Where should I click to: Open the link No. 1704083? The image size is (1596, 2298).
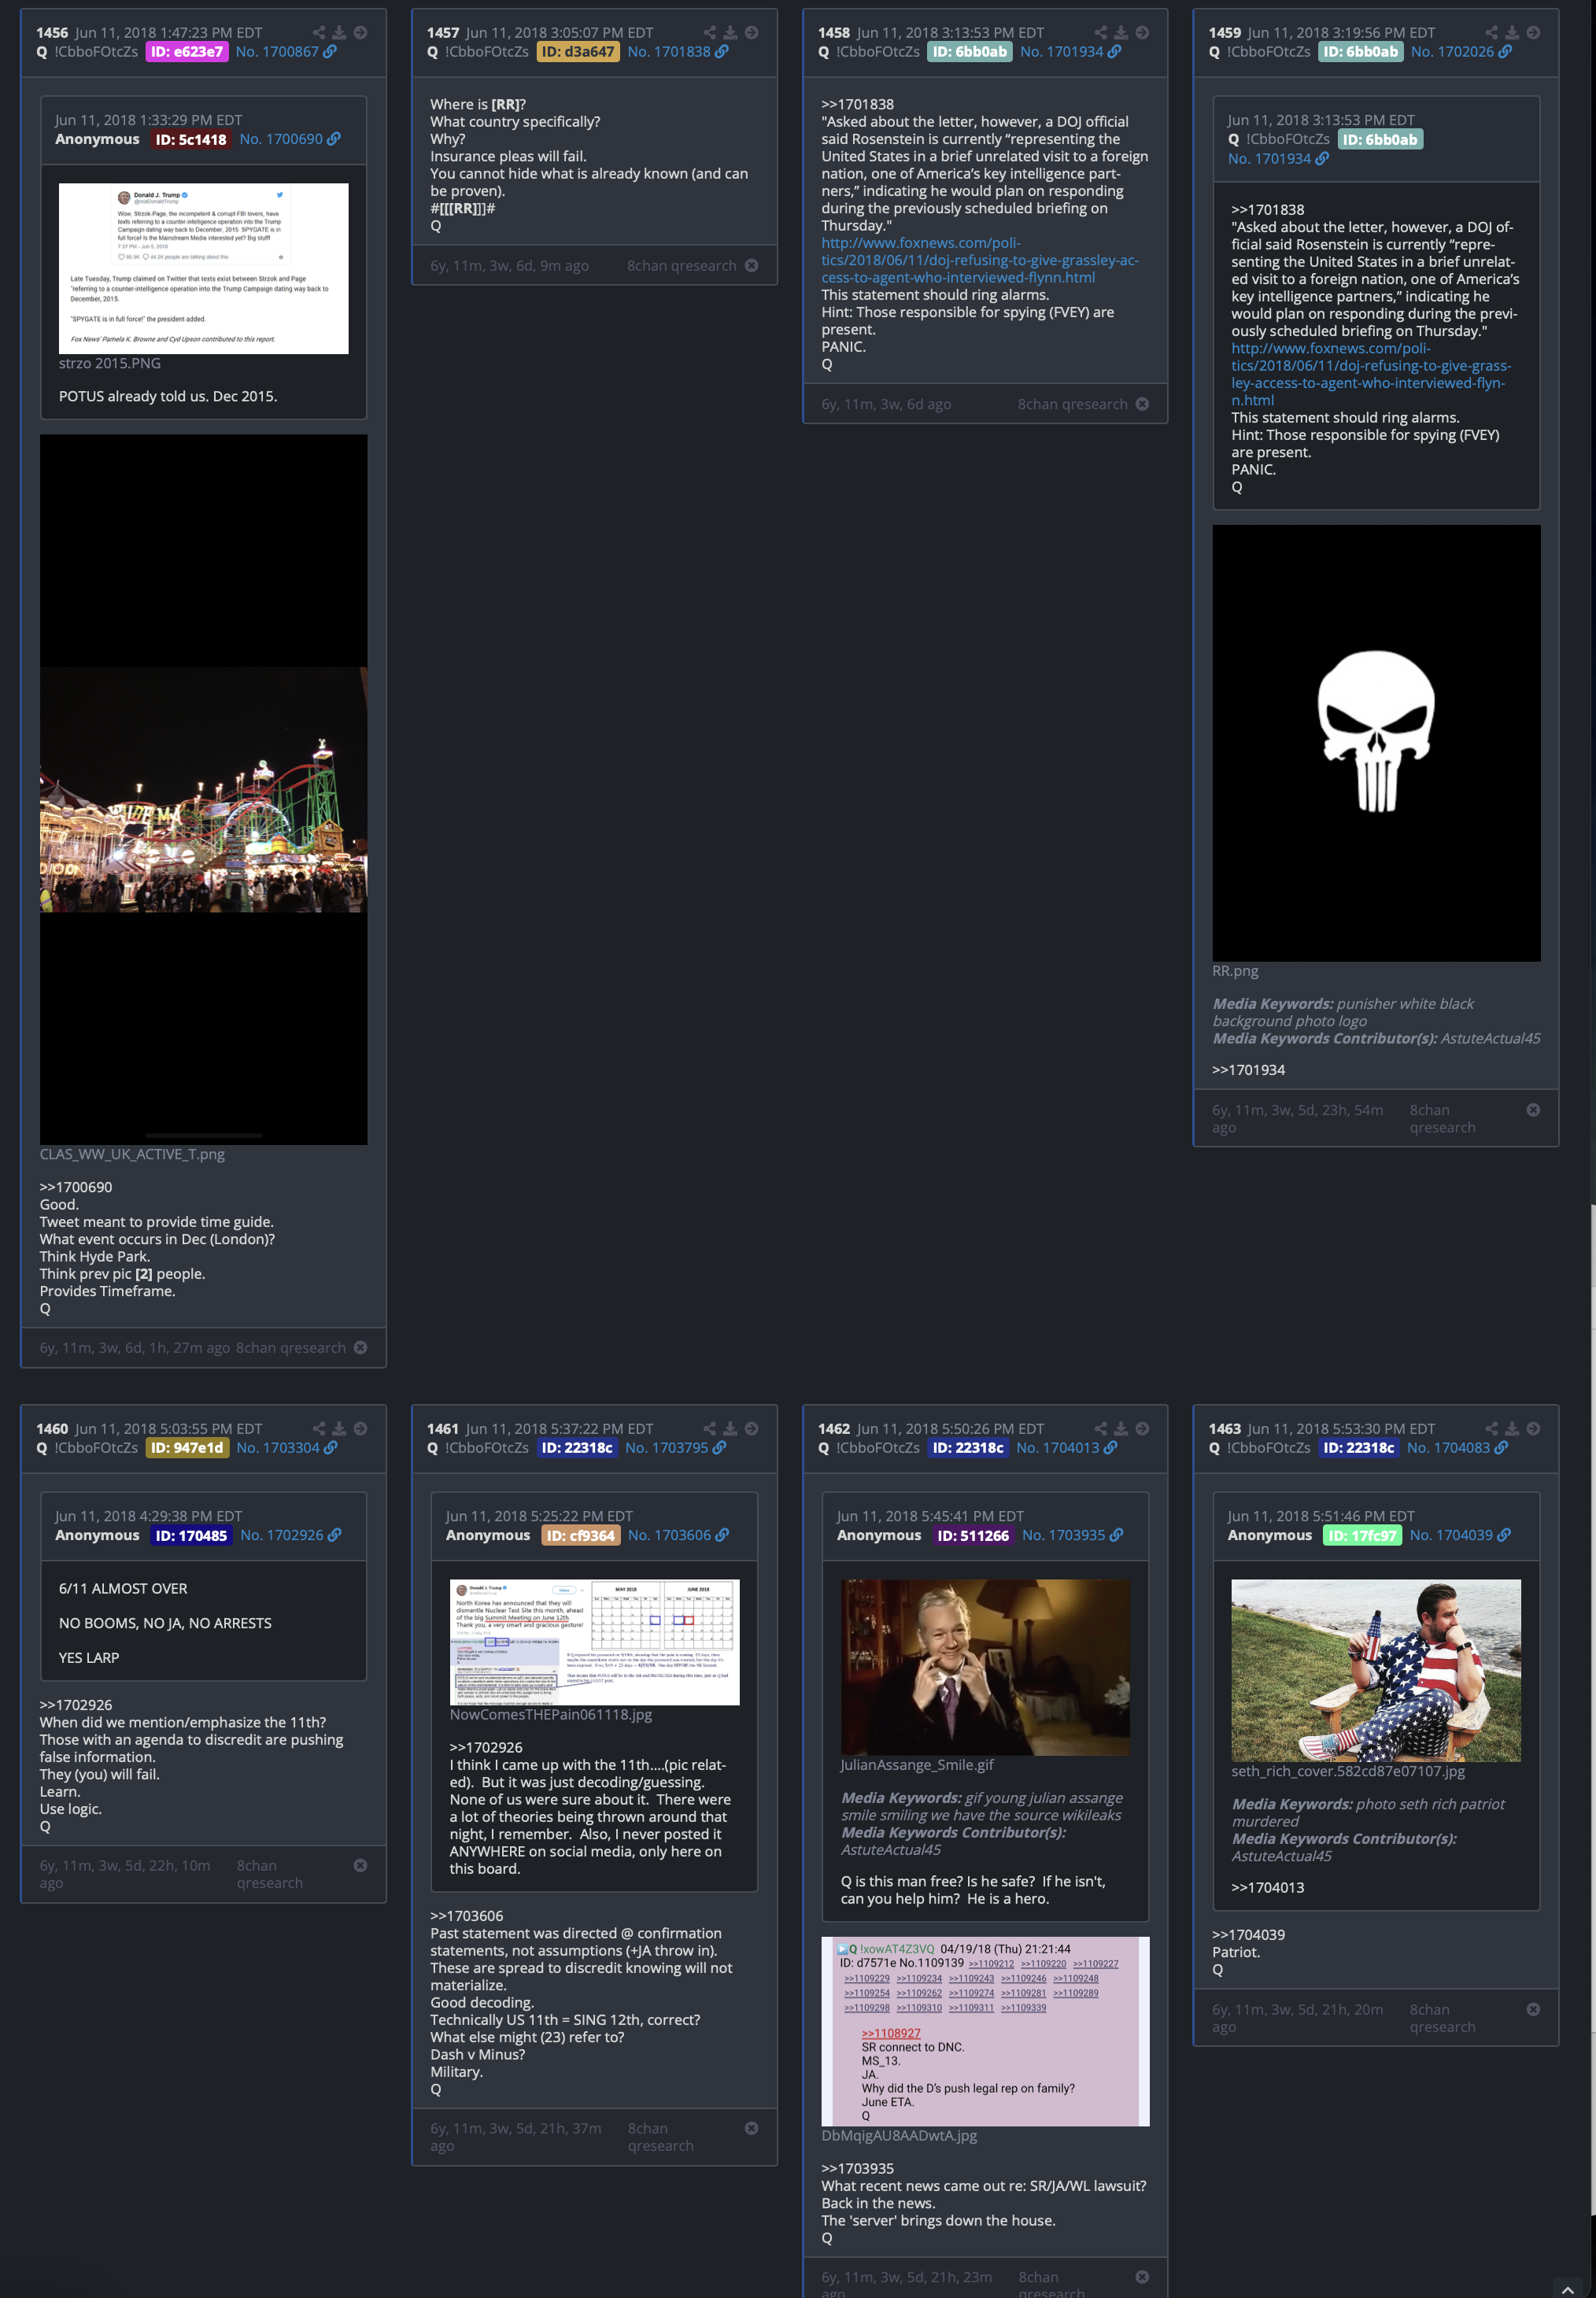point(1457,1448)
